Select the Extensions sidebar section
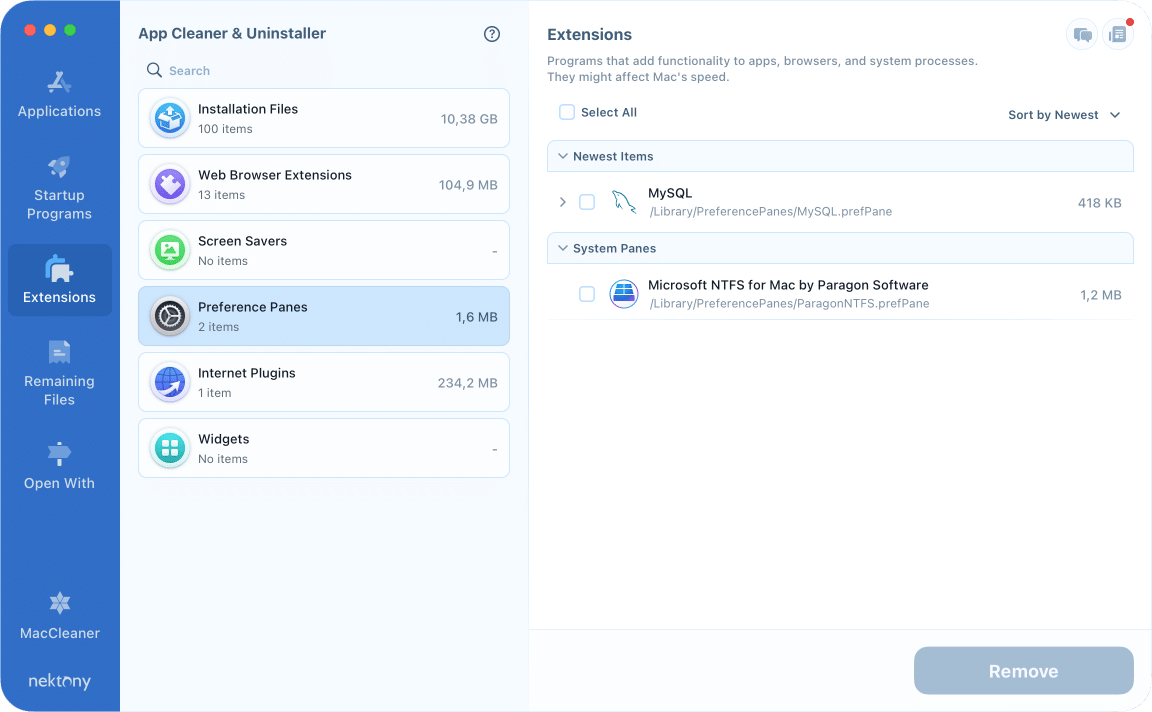This screenshot has height=712, width=1152. [x=60, y=280]
